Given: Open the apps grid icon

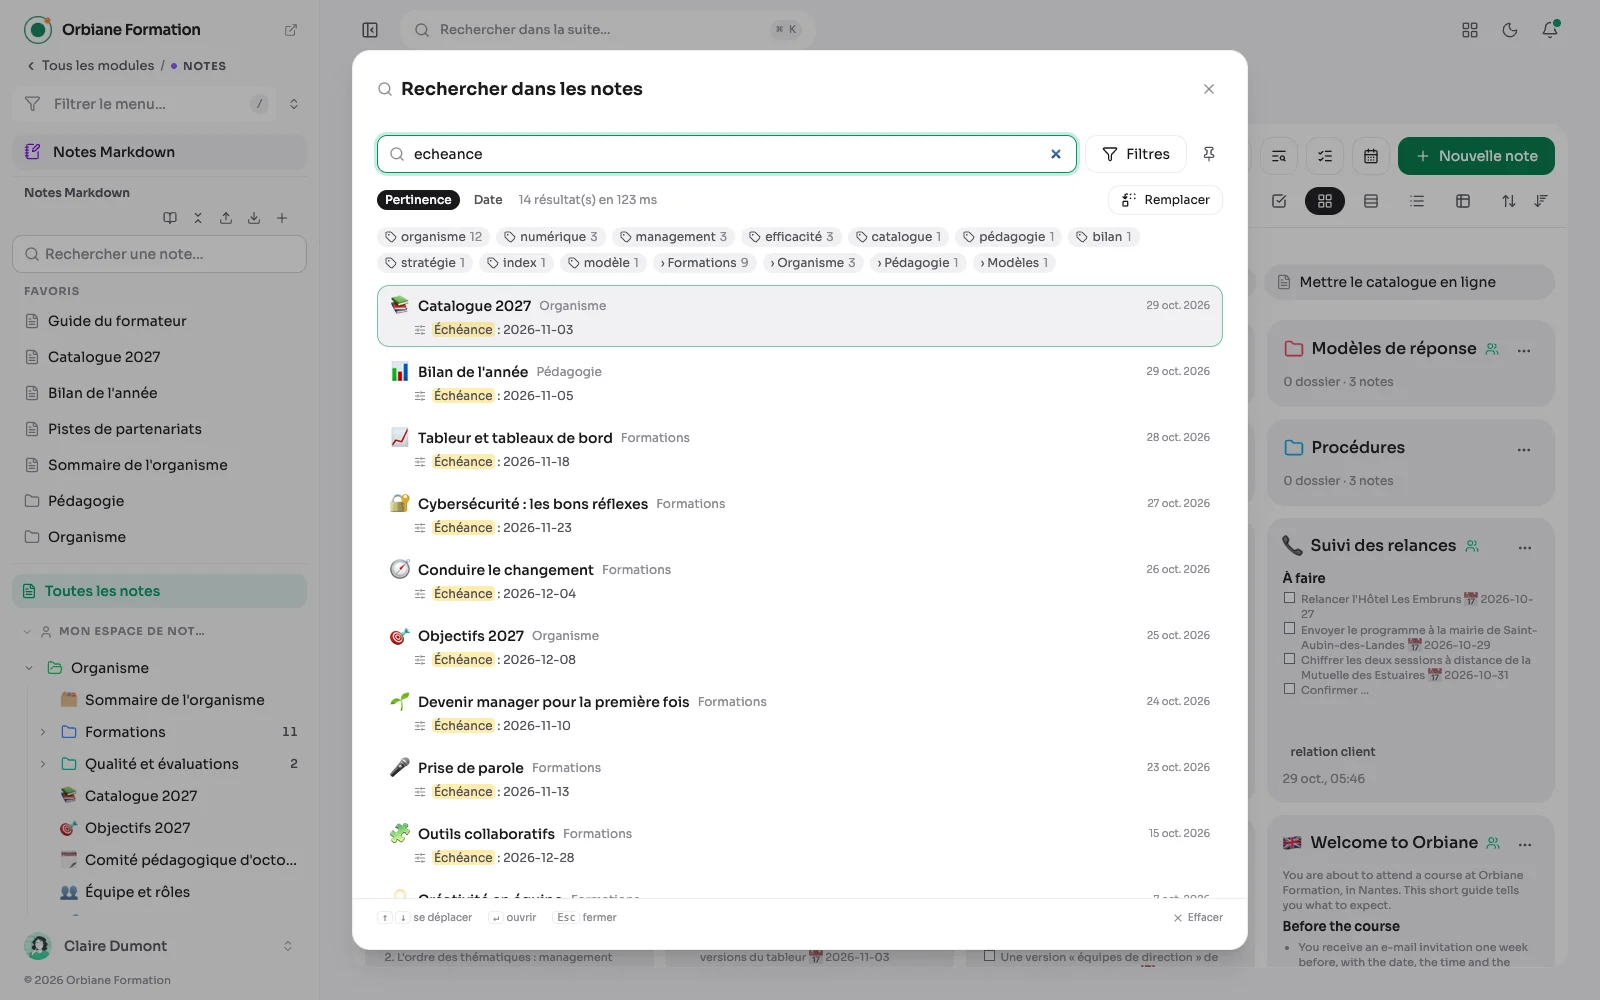Looking at the screenshot, I should pos(1470,30).
